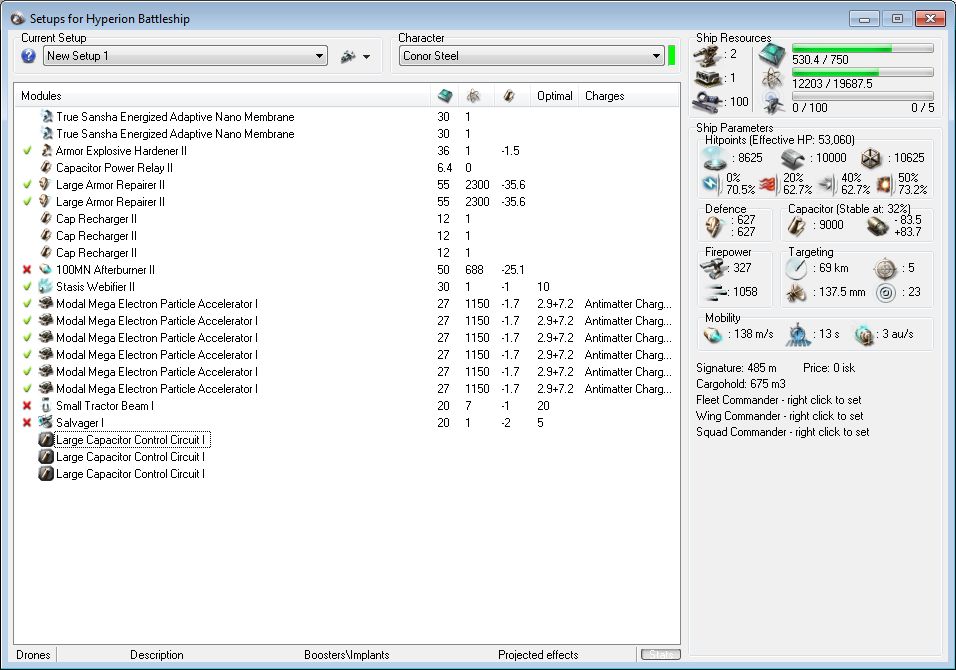
Task: Click the Small Tractor Beam I icon
Action: 46,405
